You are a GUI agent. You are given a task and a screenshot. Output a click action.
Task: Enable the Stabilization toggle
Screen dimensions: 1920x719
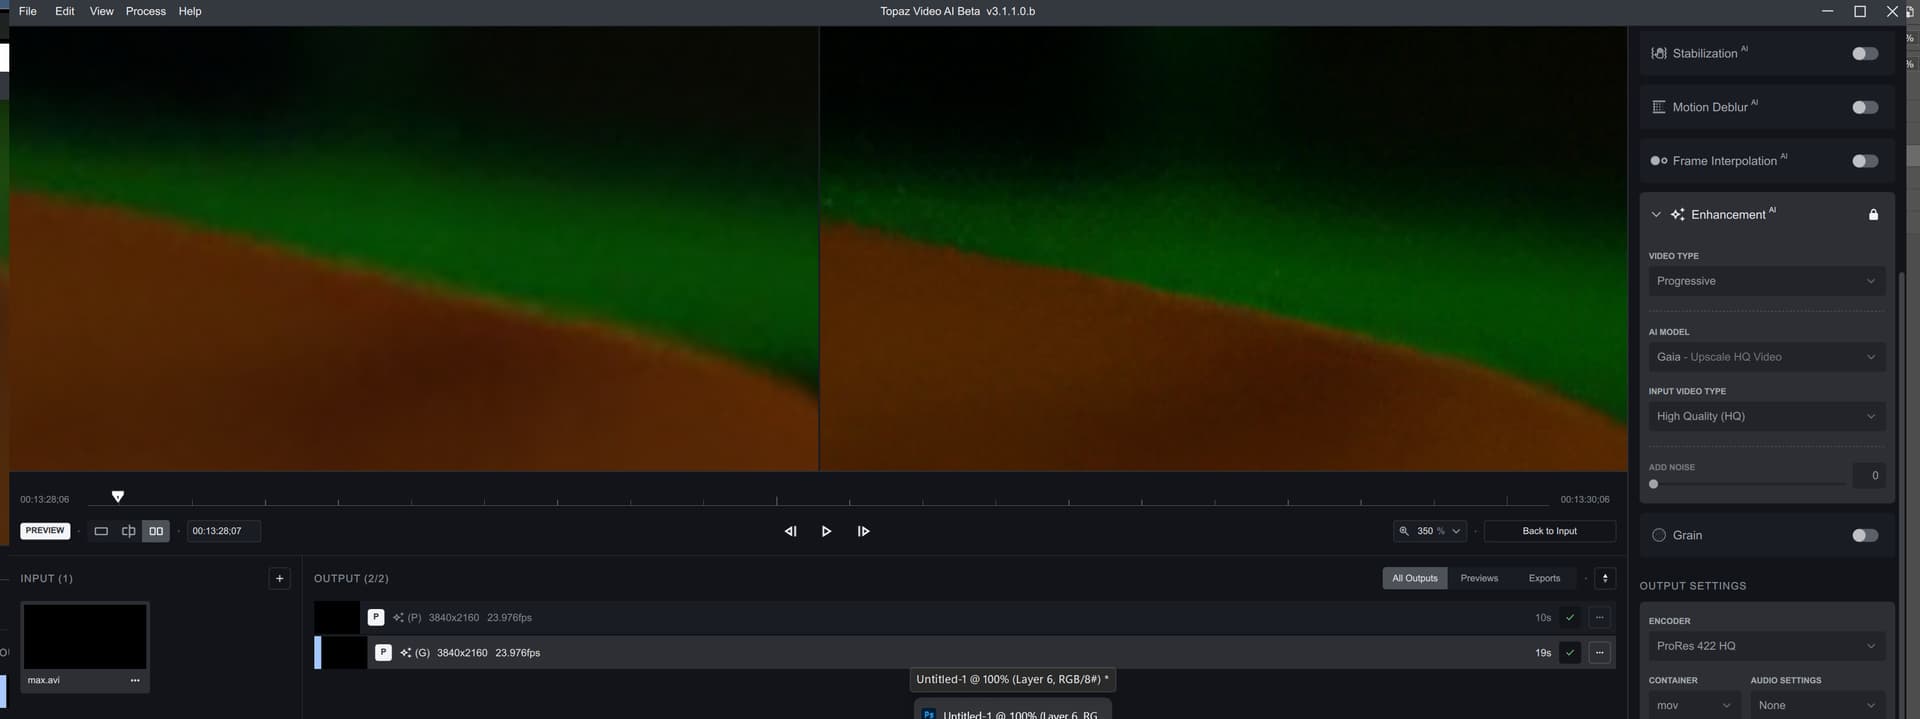point(1864,54)
